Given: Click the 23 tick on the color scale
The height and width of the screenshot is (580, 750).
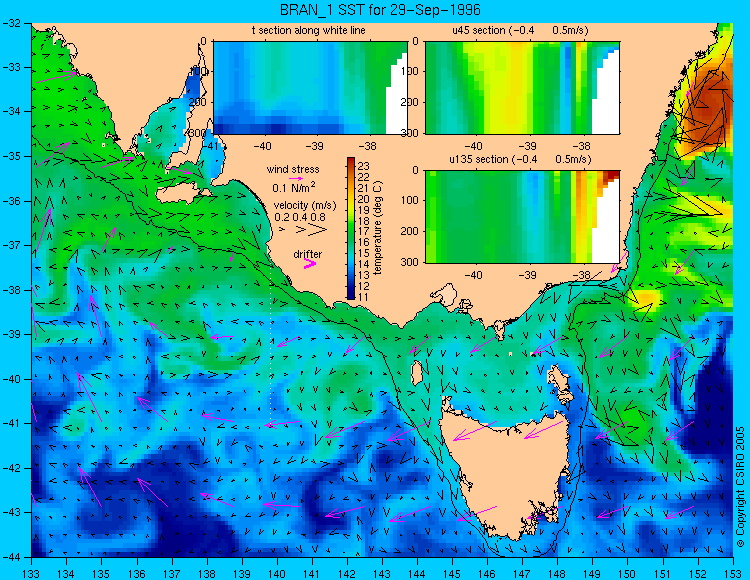Looking at the screenshot, I should click(x=364, y=166).
